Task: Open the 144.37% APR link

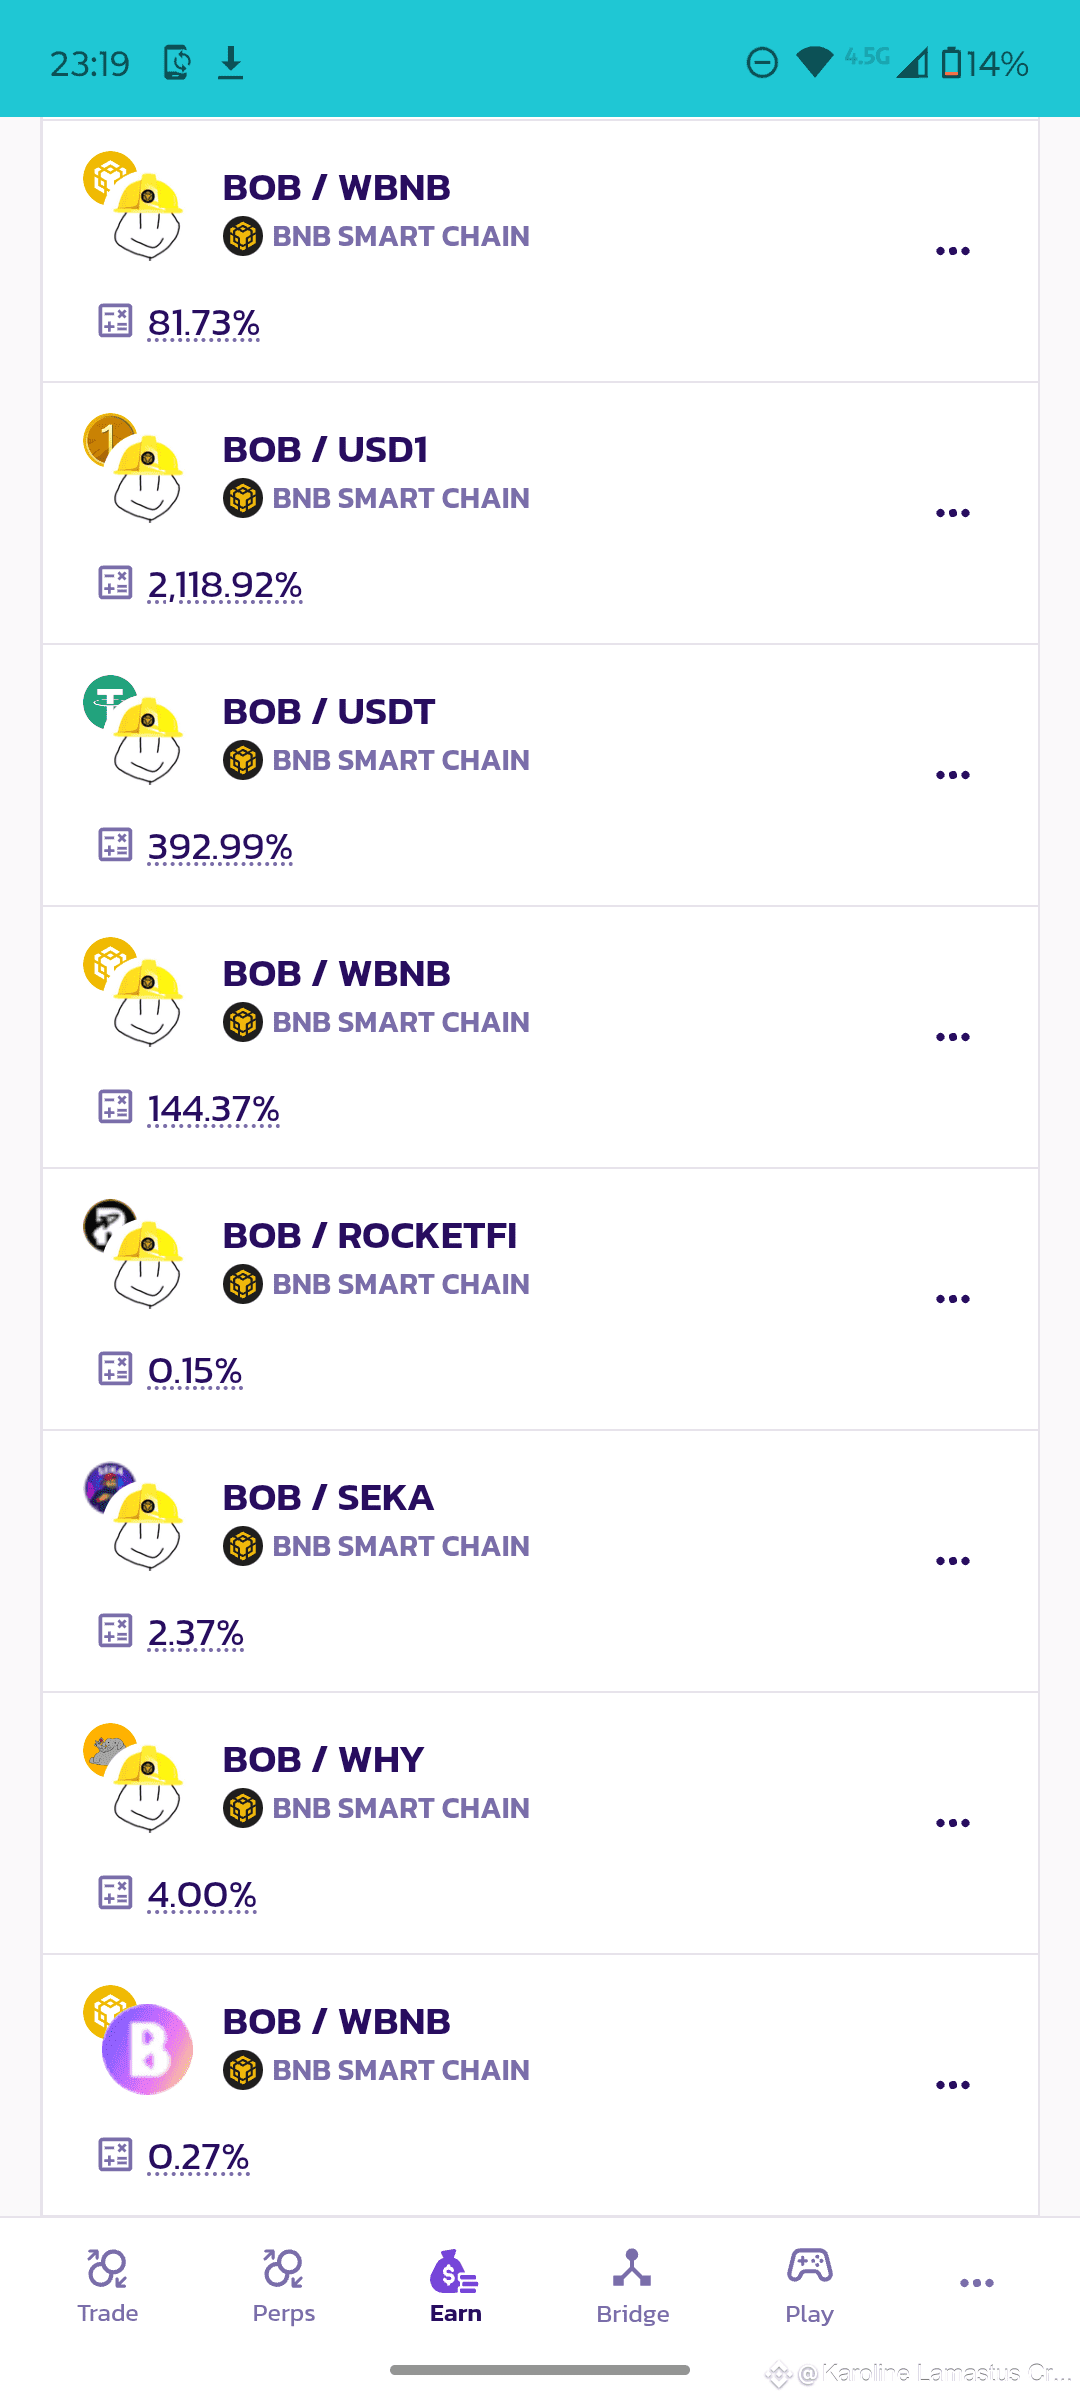Action: (213, 1109)
